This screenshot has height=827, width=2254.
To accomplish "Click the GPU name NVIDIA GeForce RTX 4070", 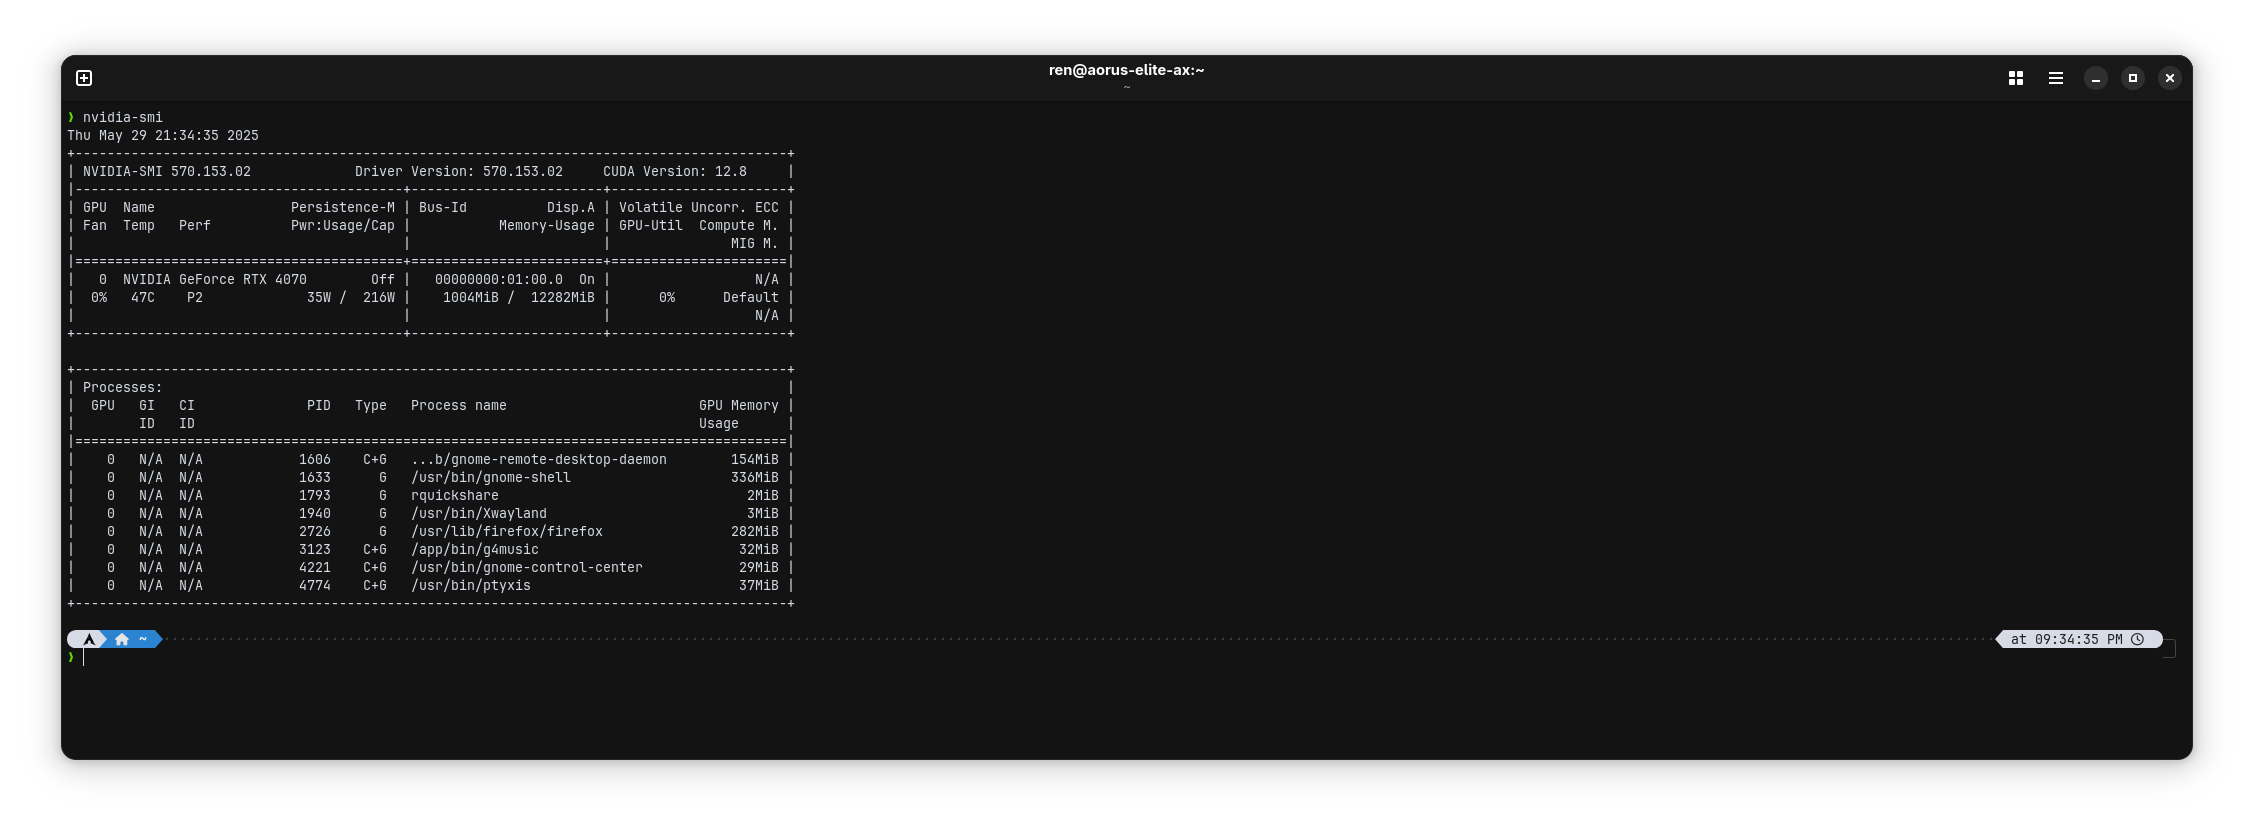I will 215,279.
